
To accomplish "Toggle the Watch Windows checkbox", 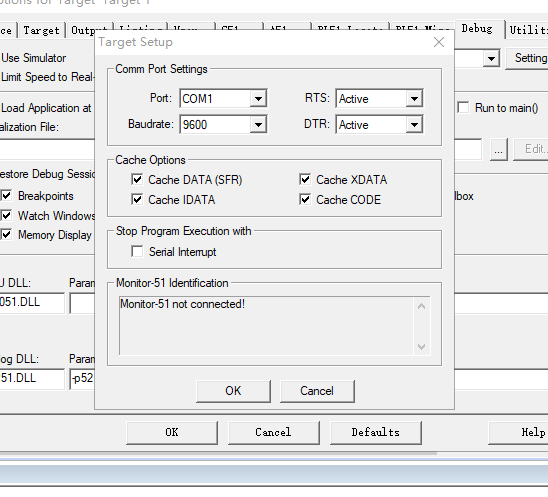I will pos(6,215).
